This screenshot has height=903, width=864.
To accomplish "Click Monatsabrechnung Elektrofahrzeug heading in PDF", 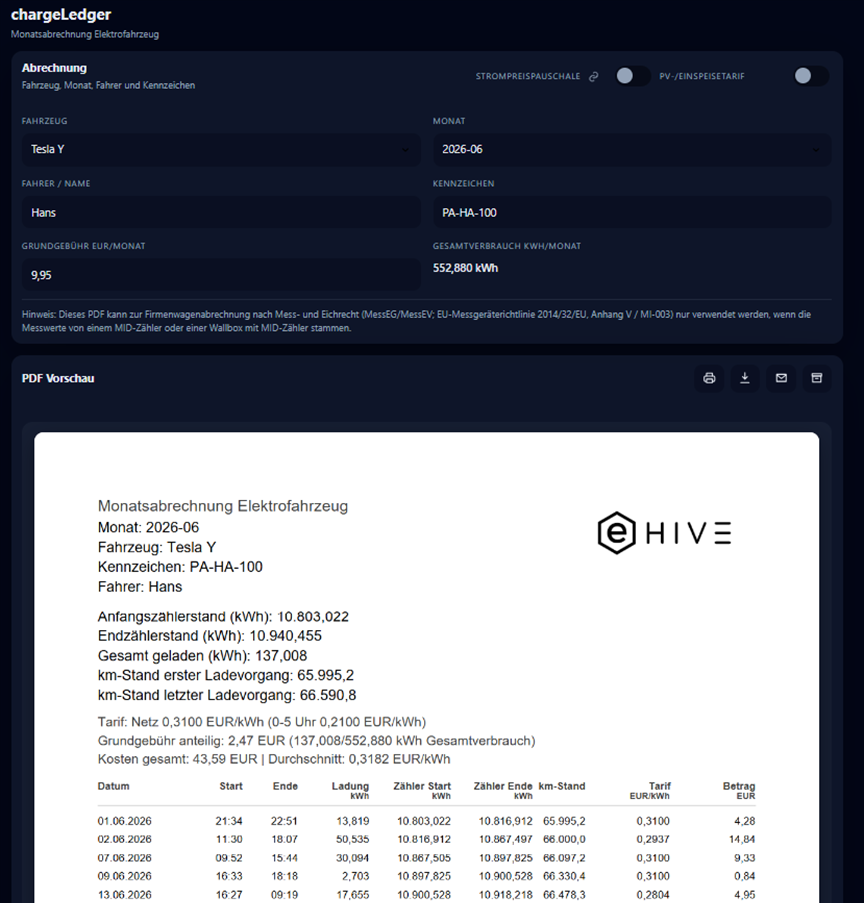I will click(x=223, y=506).
